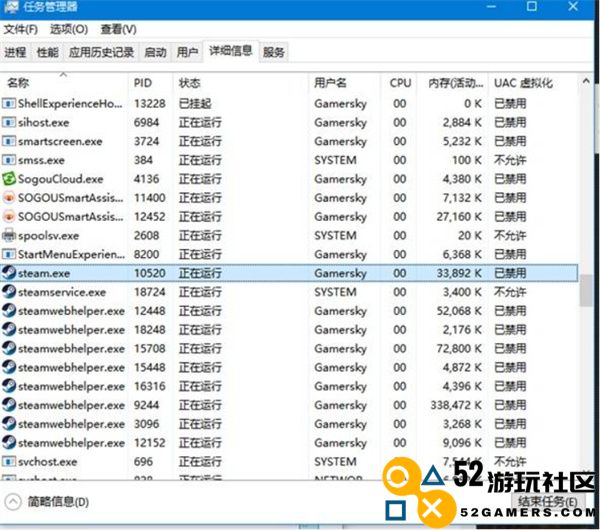Click steamwebhelper icon in PID 15708 row
The height and width of the screenshot is (530, 600).
click(9, 348)
